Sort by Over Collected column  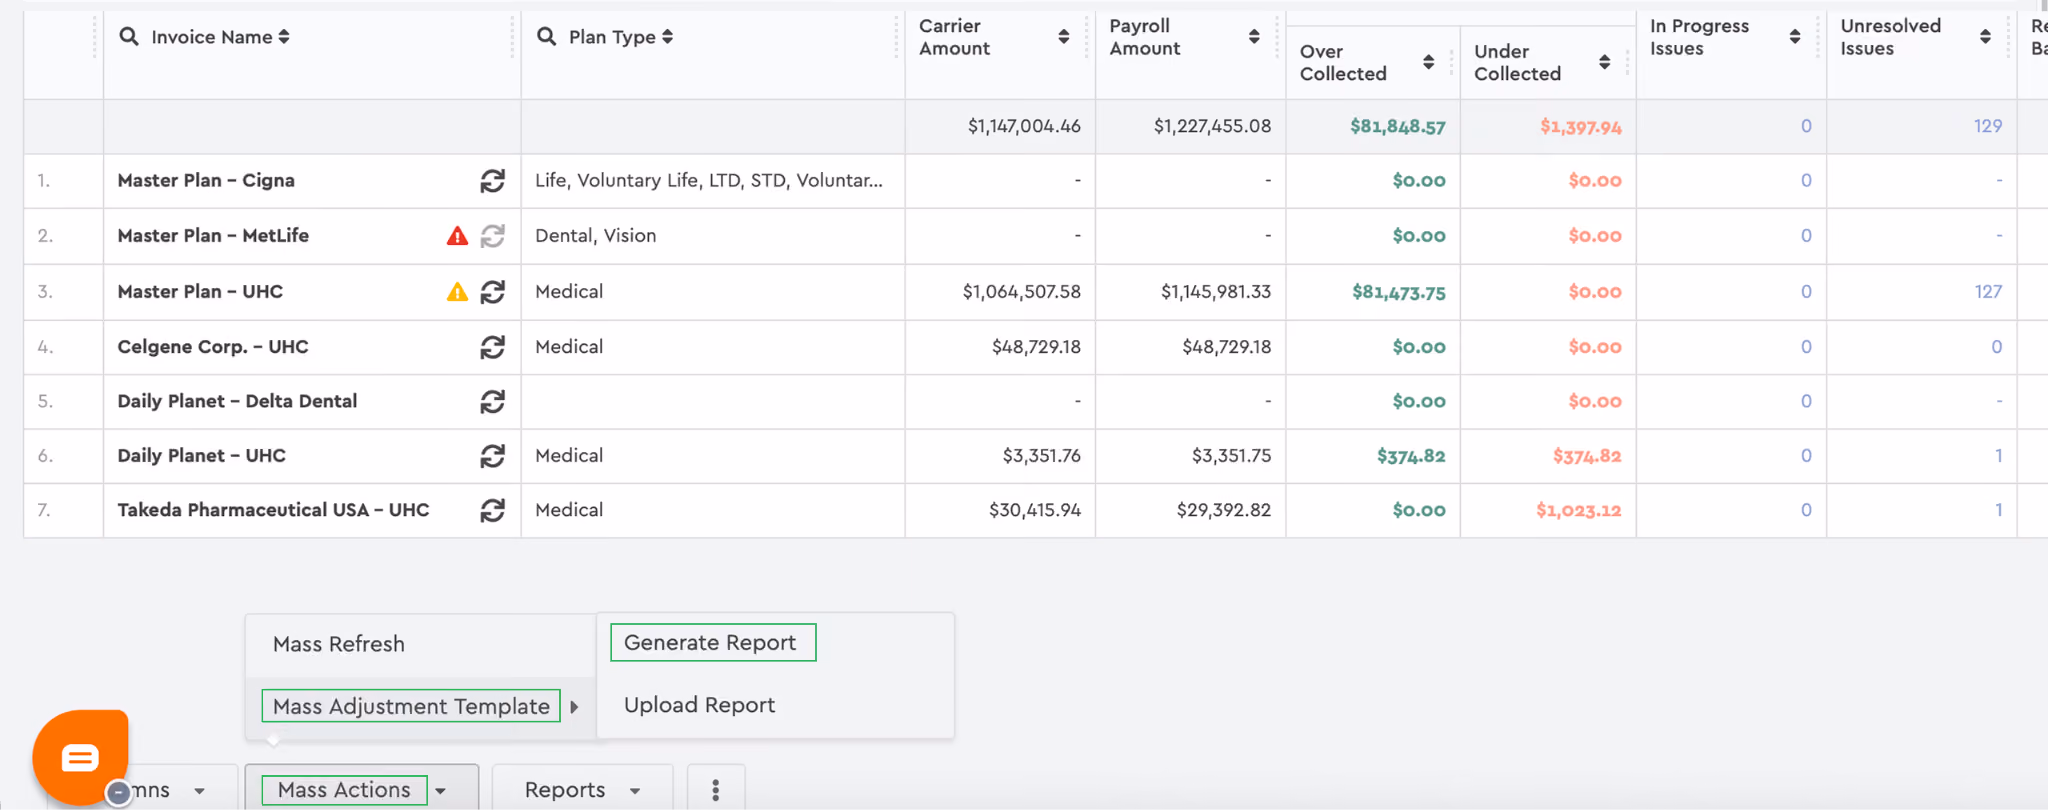tap(1428, 62)
